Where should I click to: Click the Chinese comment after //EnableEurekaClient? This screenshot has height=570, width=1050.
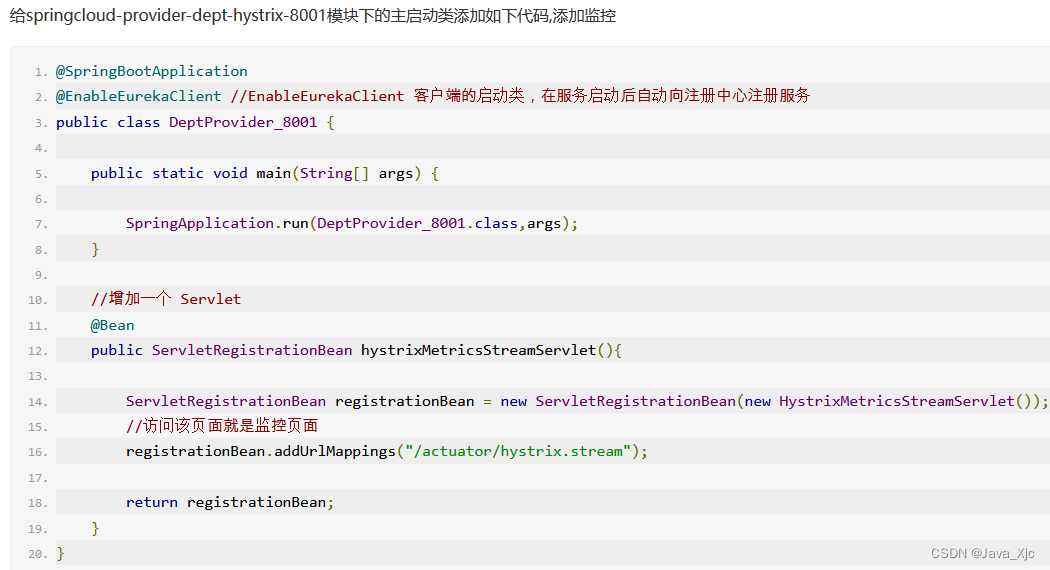point(611,96)
